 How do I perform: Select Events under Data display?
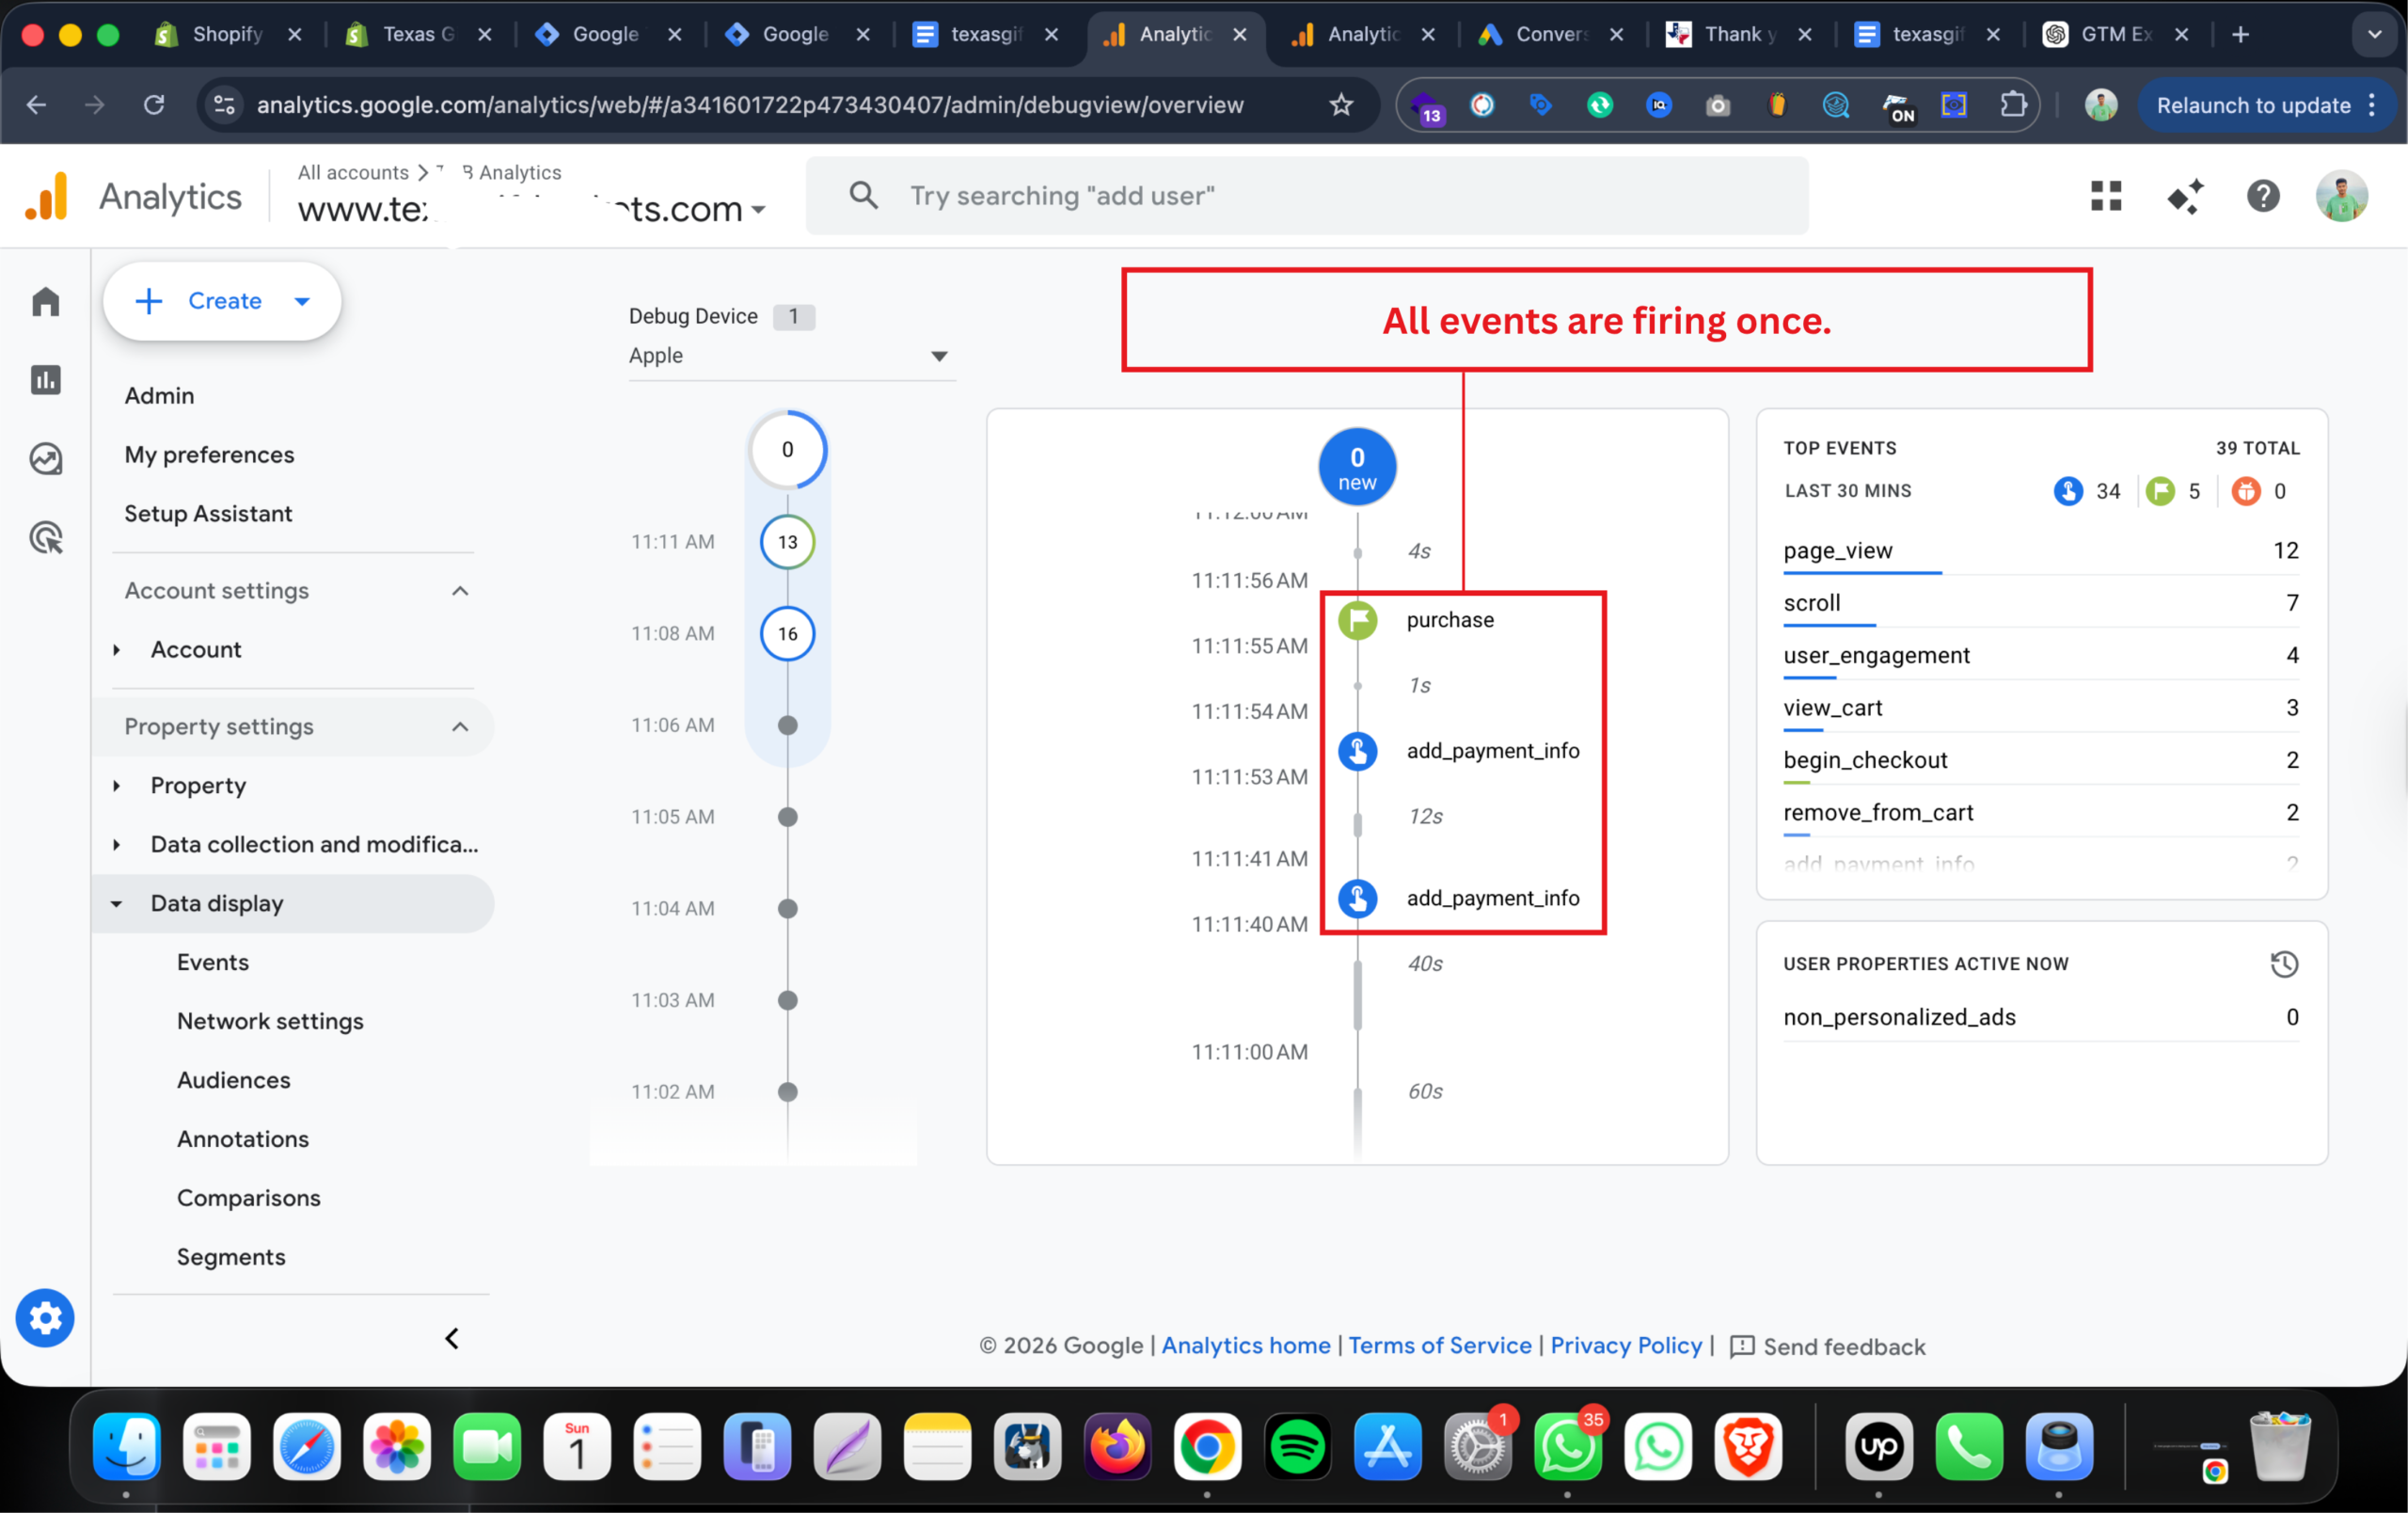point(213,962)
